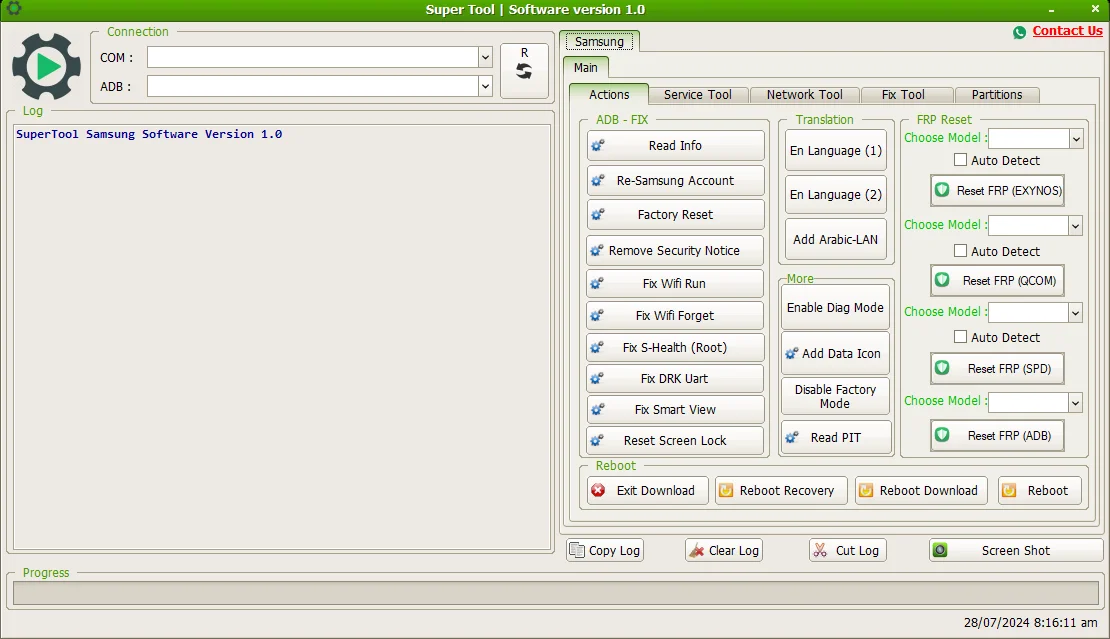Click Reboot Download button

pos(921,490)
